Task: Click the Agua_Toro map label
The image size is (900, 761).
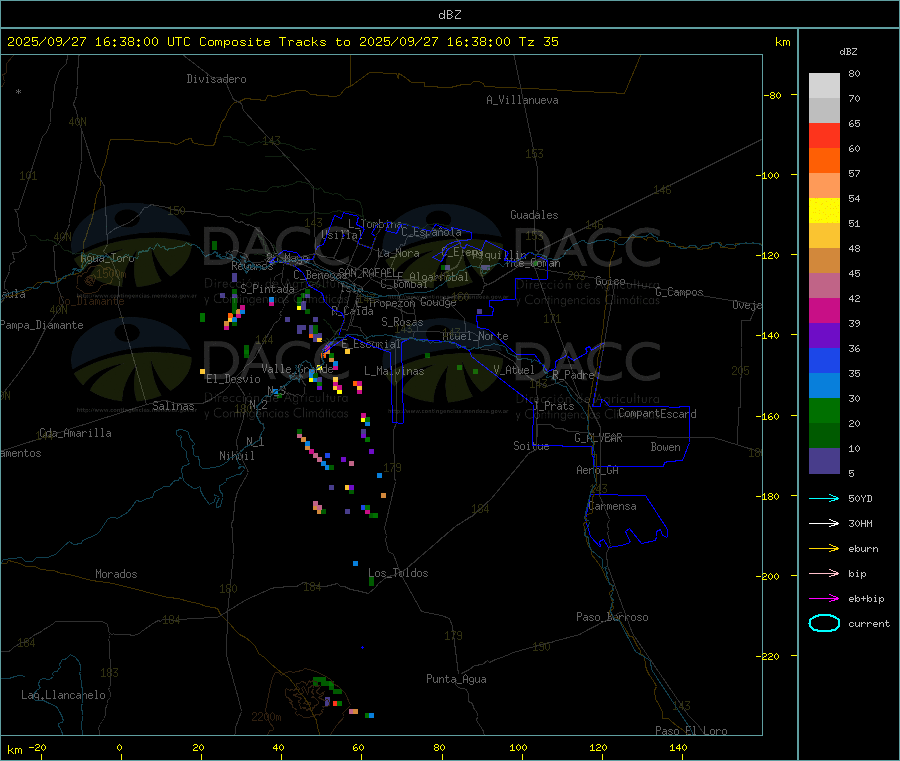Action: point(107,258)
